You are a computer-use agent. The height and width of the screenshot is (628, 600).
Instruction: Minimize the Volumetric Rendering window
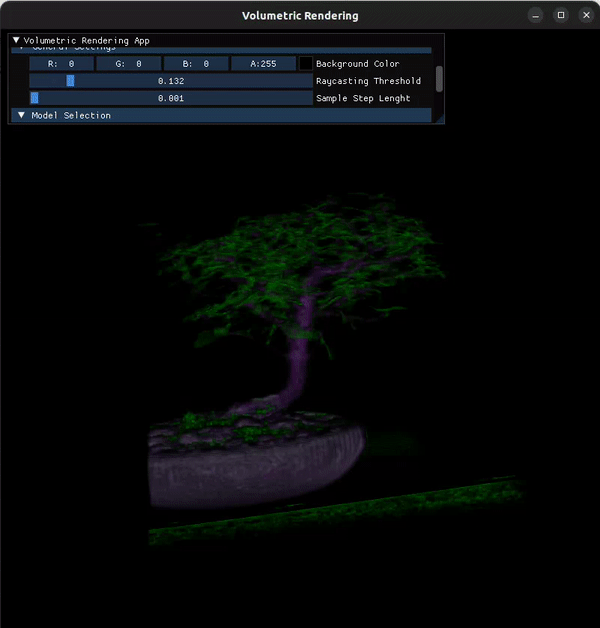(x=536, y=16)
